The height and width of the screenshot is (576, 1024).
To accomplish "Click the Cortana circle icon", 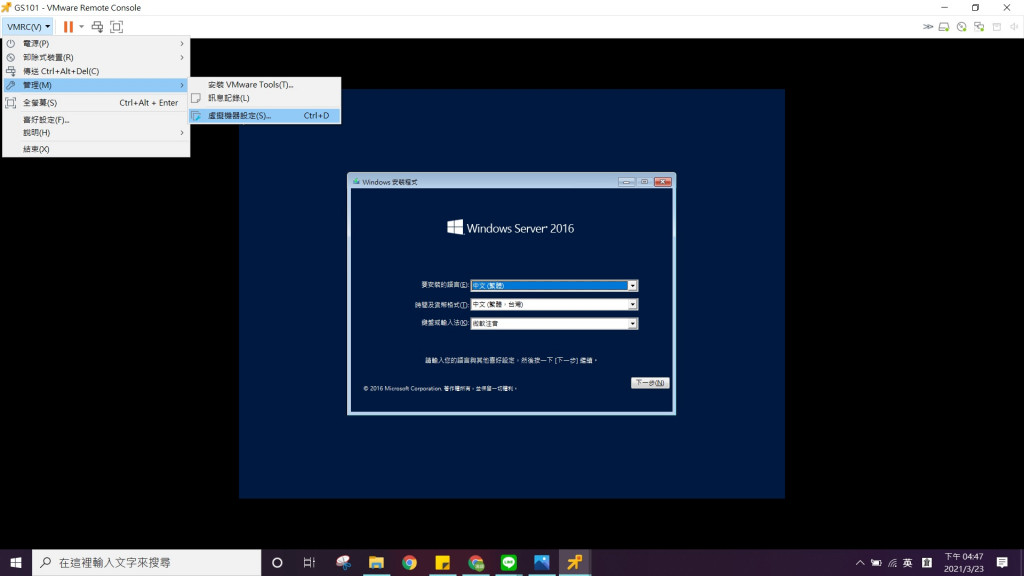I will click(x=277, y=562).
